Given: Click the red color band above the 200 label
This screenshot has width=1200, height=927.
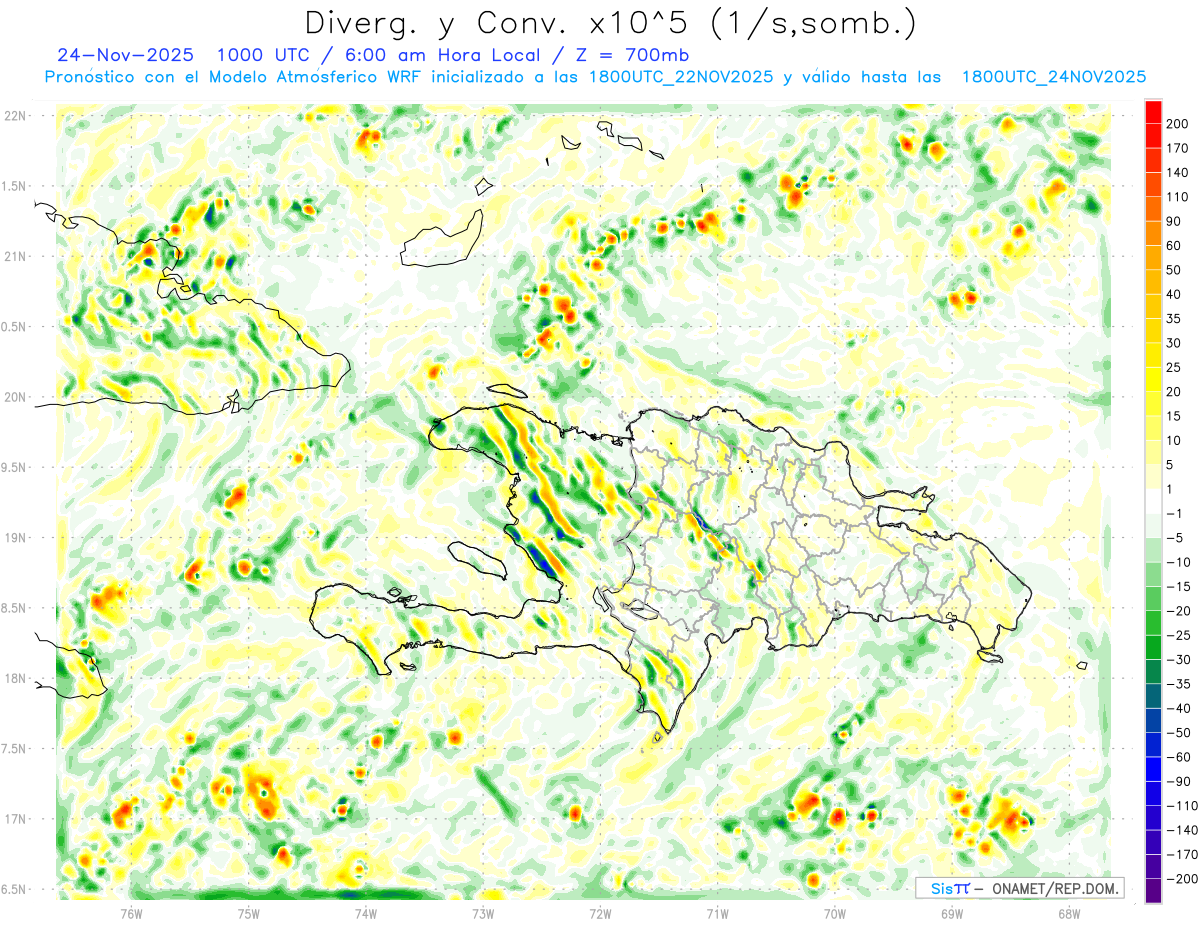Looking at the screenshot, I should click(x=1153, y=111).
